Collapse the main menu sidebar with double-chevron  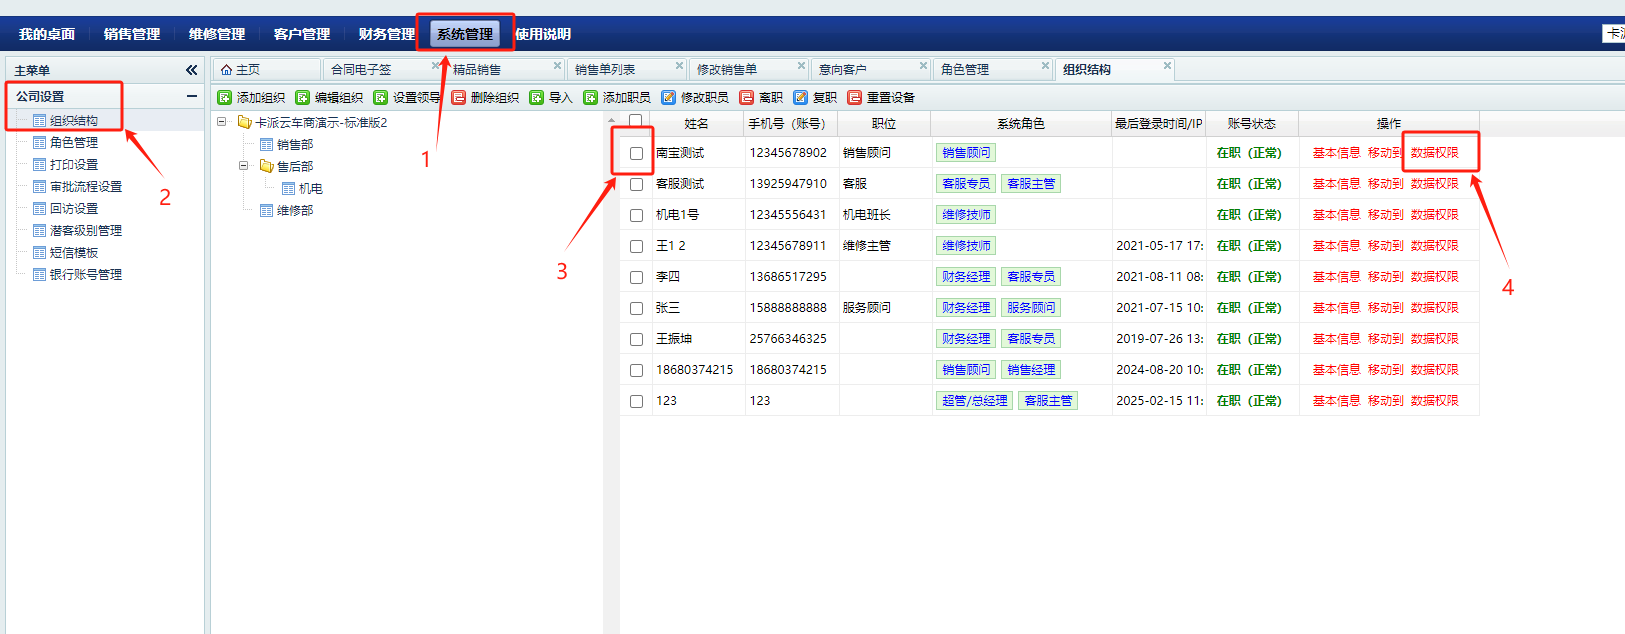point(191,70)
